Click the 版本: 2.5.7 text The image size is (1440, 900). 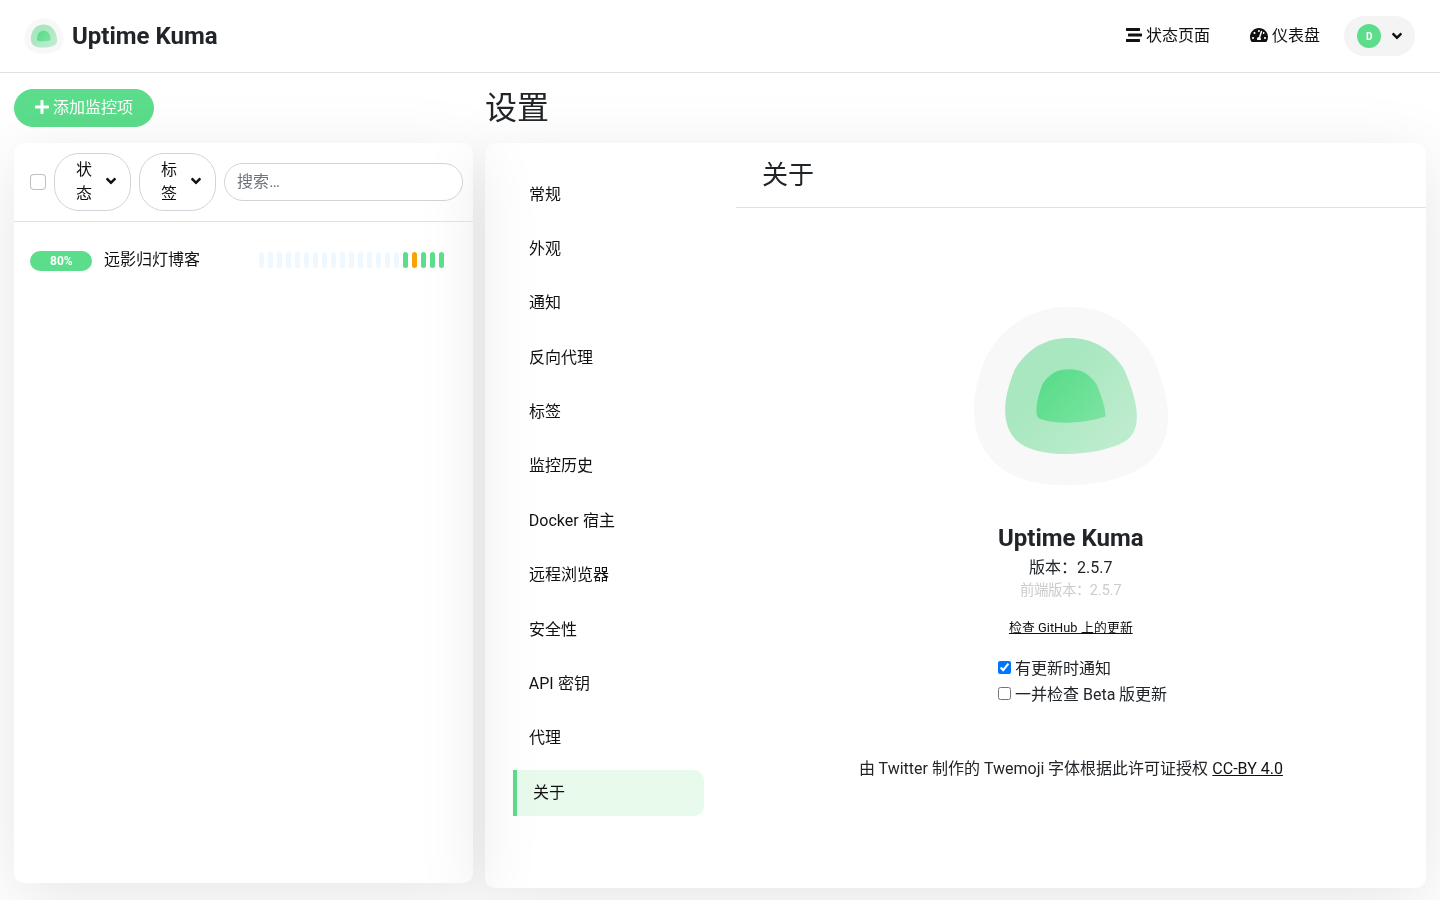tap(1070, 567)
